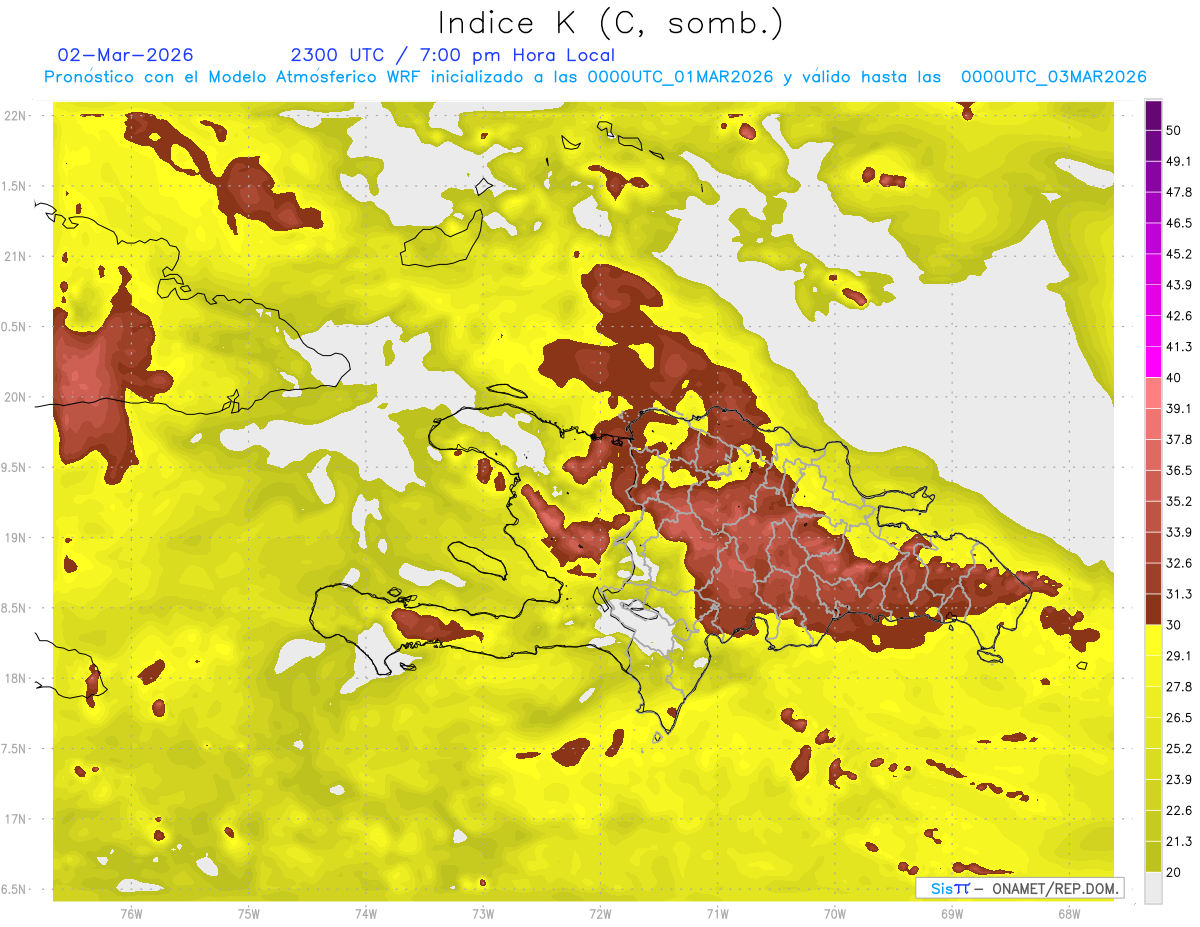Pick the magenta swatch between 40 and 41.3

pos(1153,362)
